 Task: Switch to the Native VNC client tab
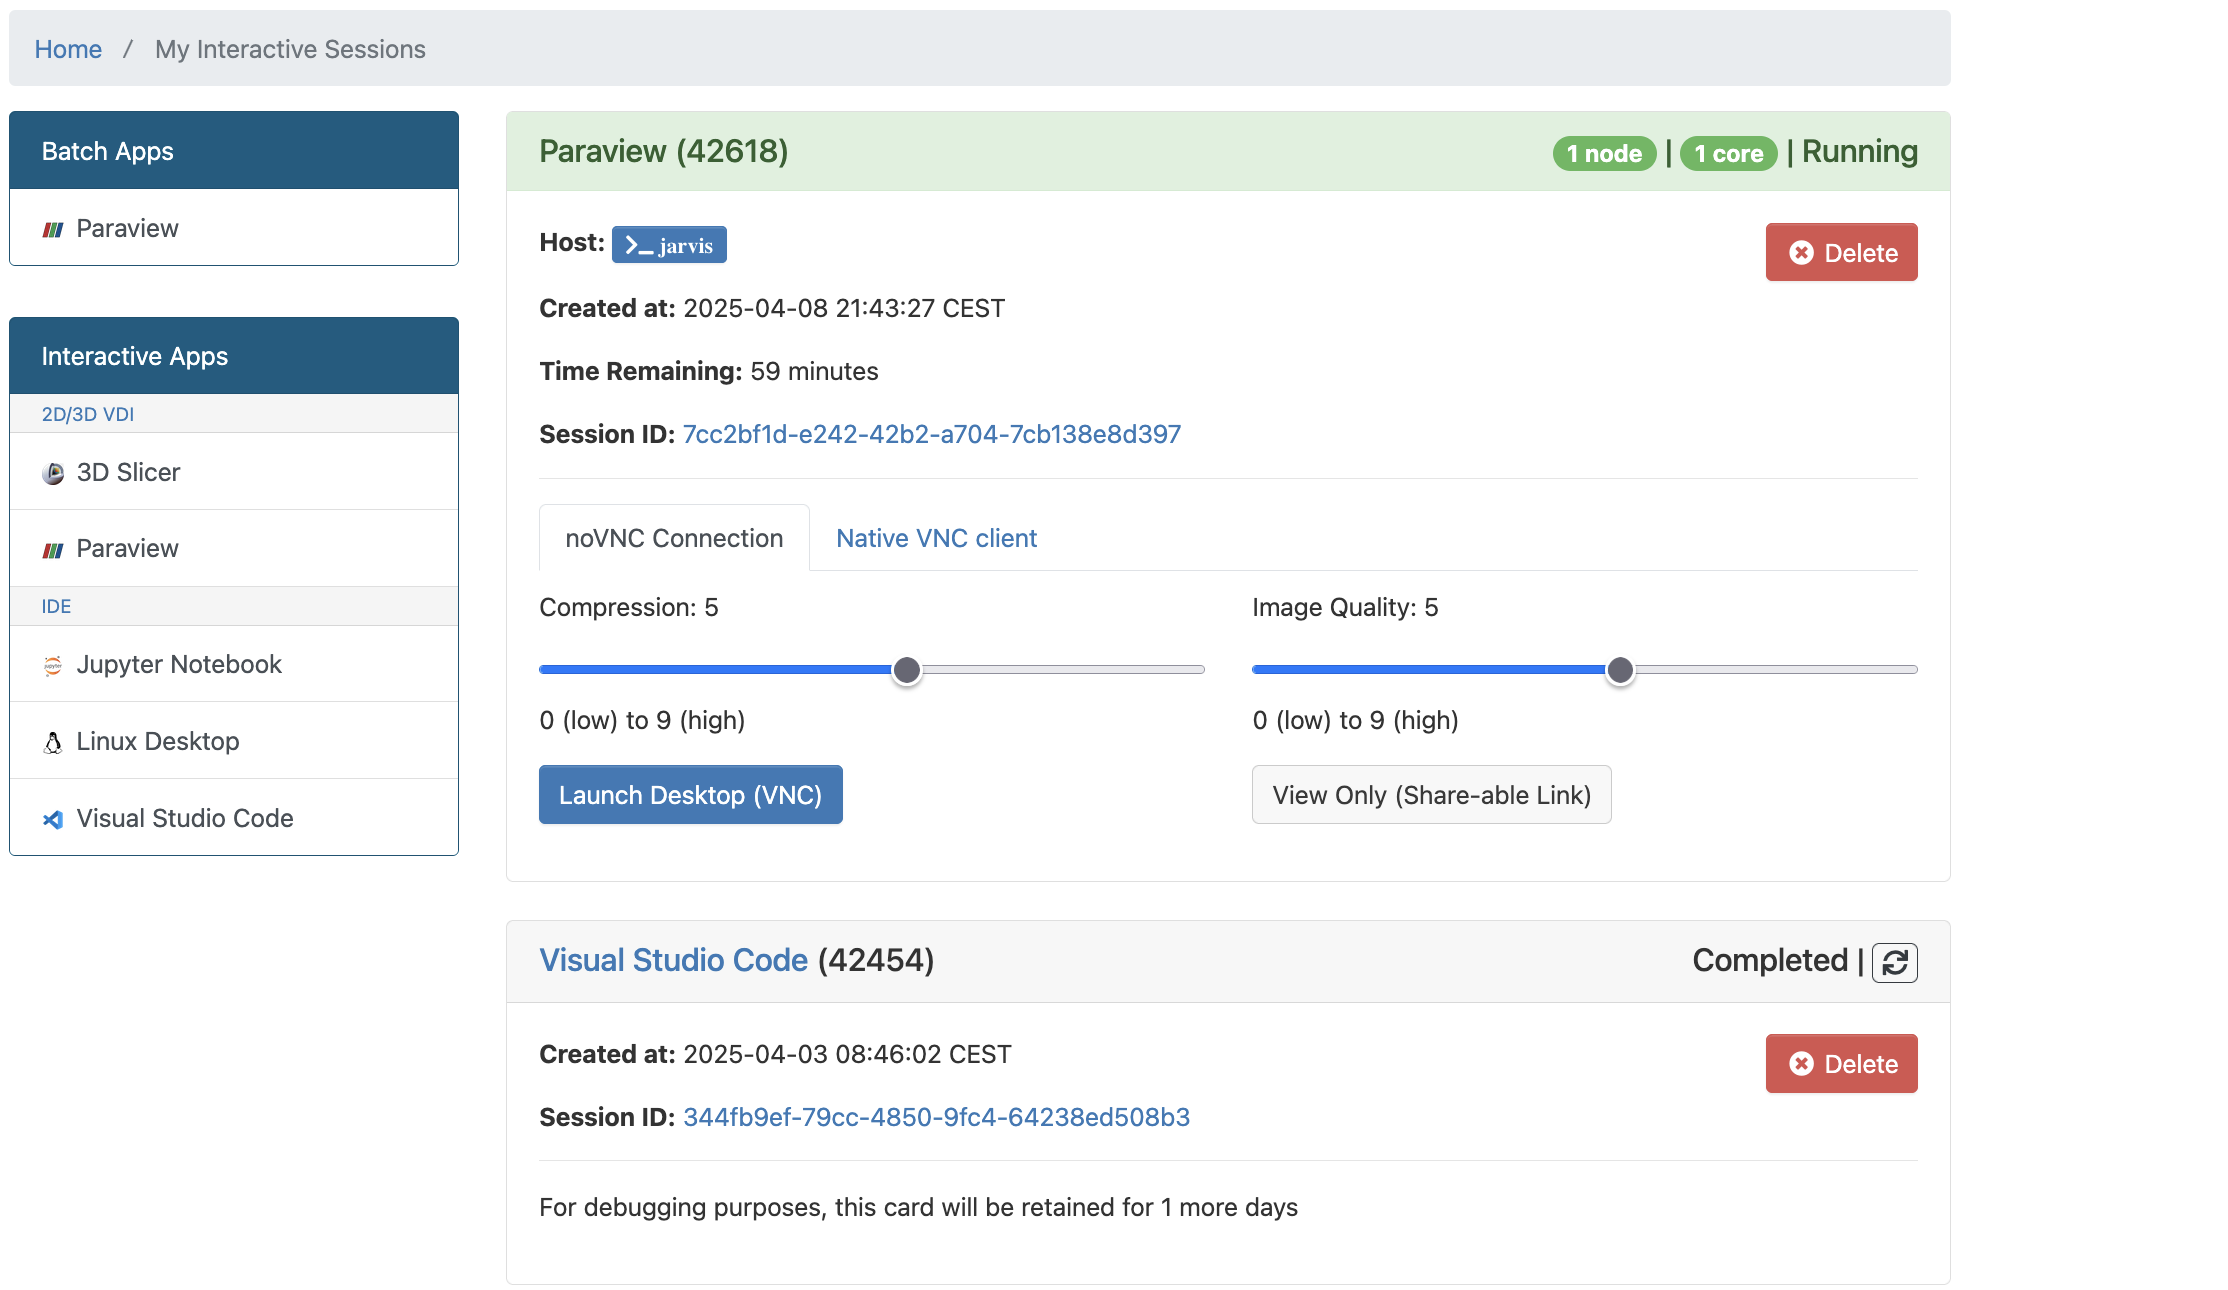[936, 538]
